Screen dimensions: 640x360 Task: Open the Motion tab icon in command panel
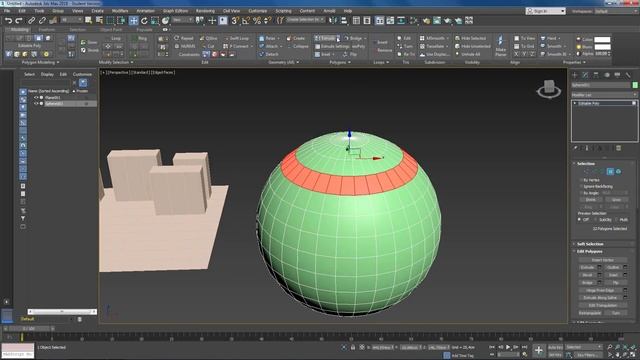(607, 75)
